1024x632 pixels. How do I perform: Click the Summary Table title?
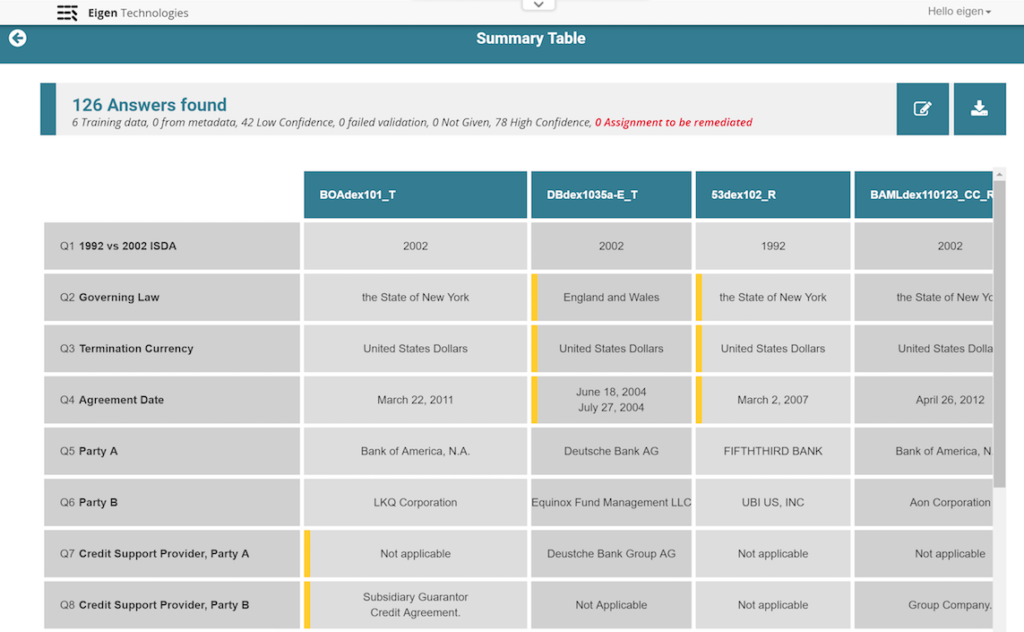point(530,39)
